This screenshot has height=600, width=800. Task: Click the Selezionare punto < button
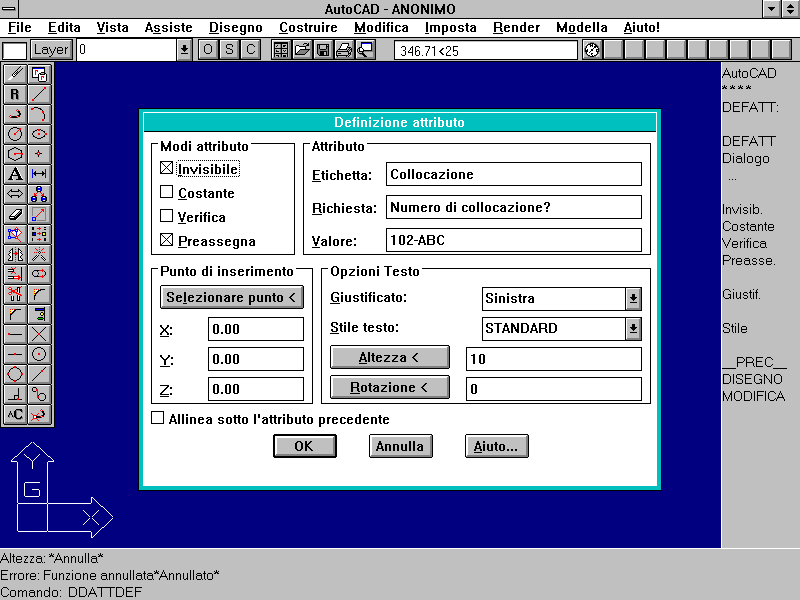click(x=232, y=297)
